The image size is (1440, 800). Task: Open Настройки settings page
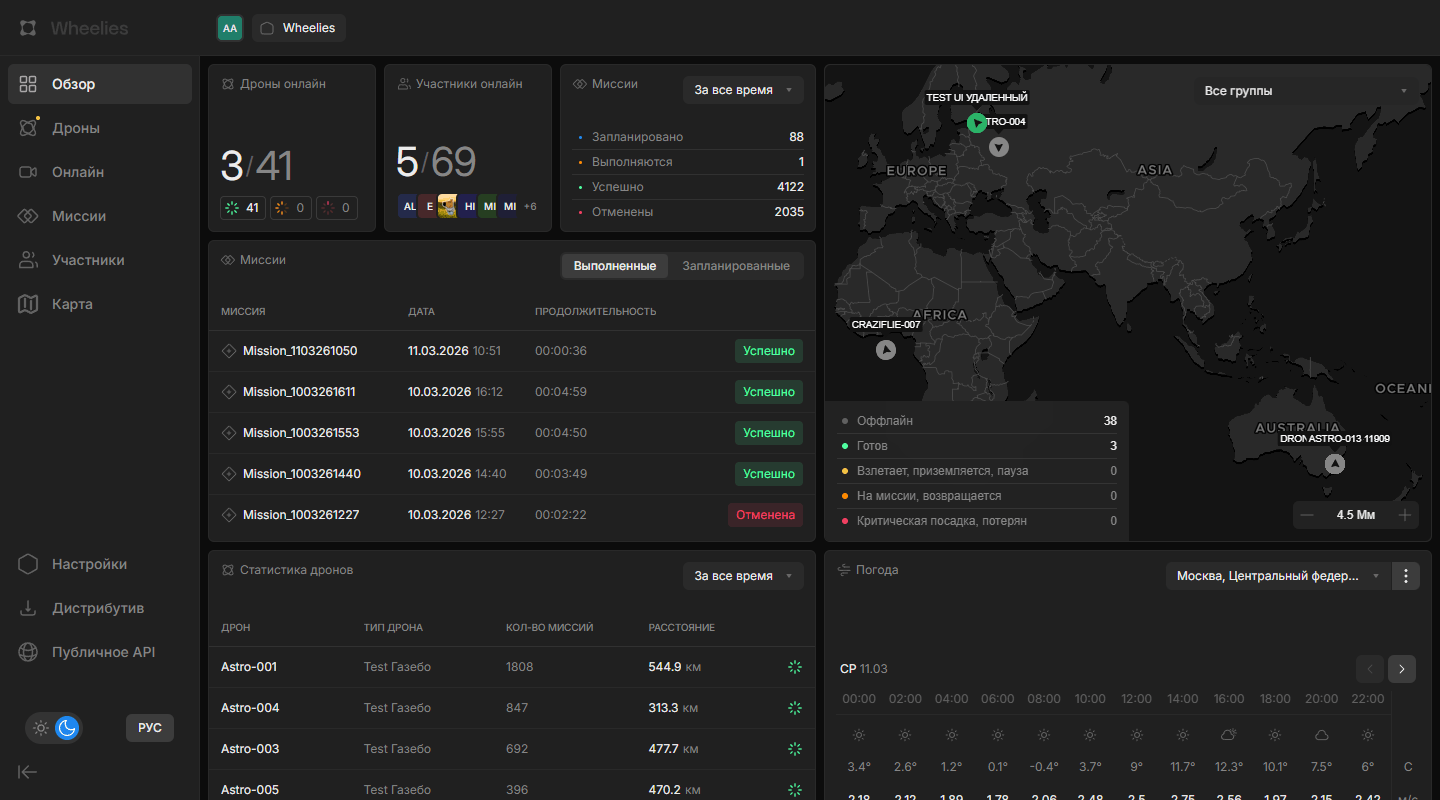(89, 564)
